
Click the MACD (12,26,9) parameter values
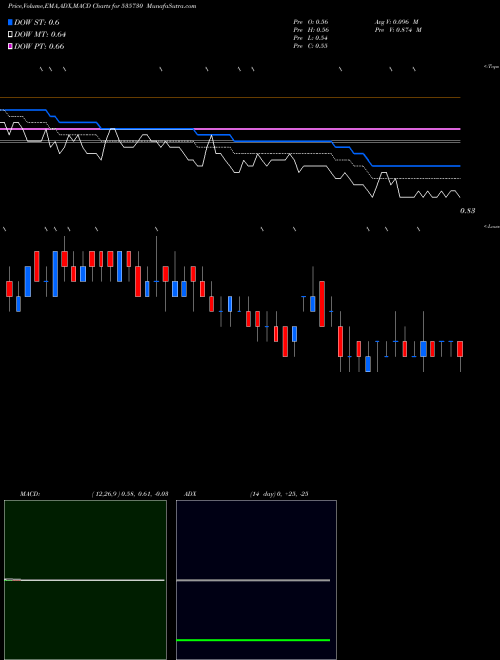point(130,494)
